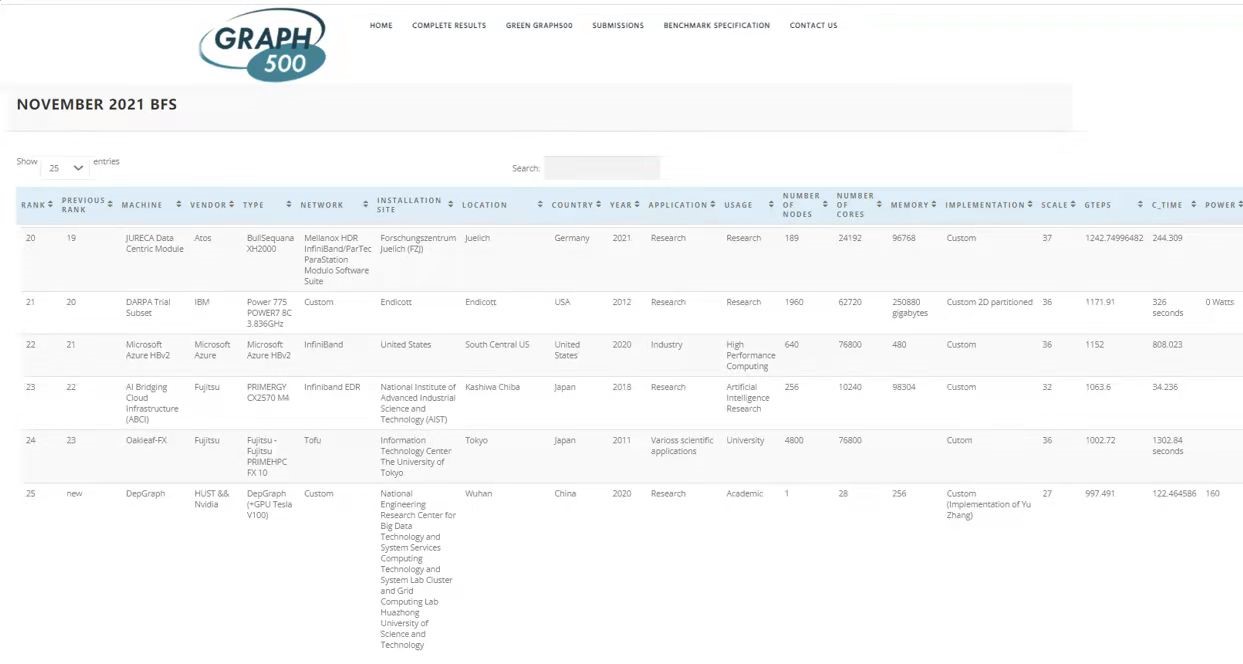Open the Show entries dropdown

click(66, 168)
